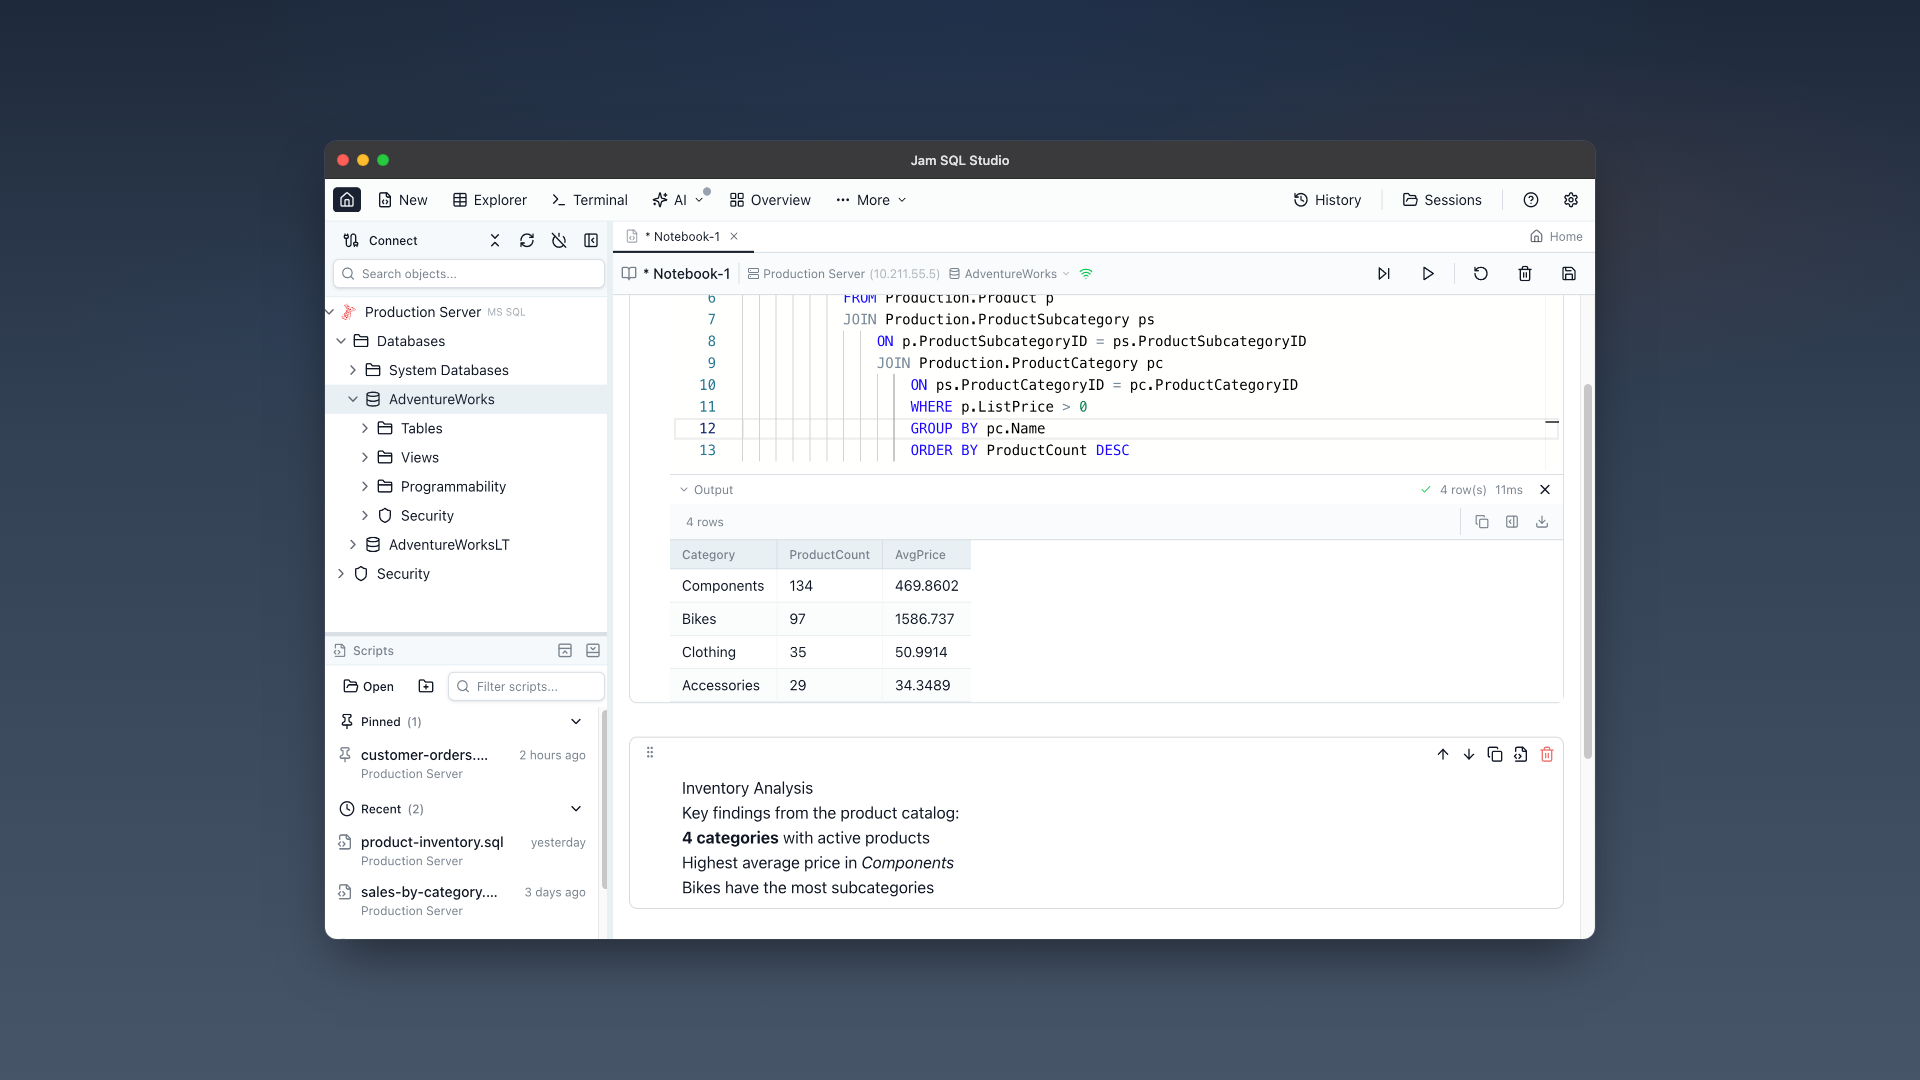The image size is (1920, 1080).
Task: Delete the current notebook
Action: 1525,273
